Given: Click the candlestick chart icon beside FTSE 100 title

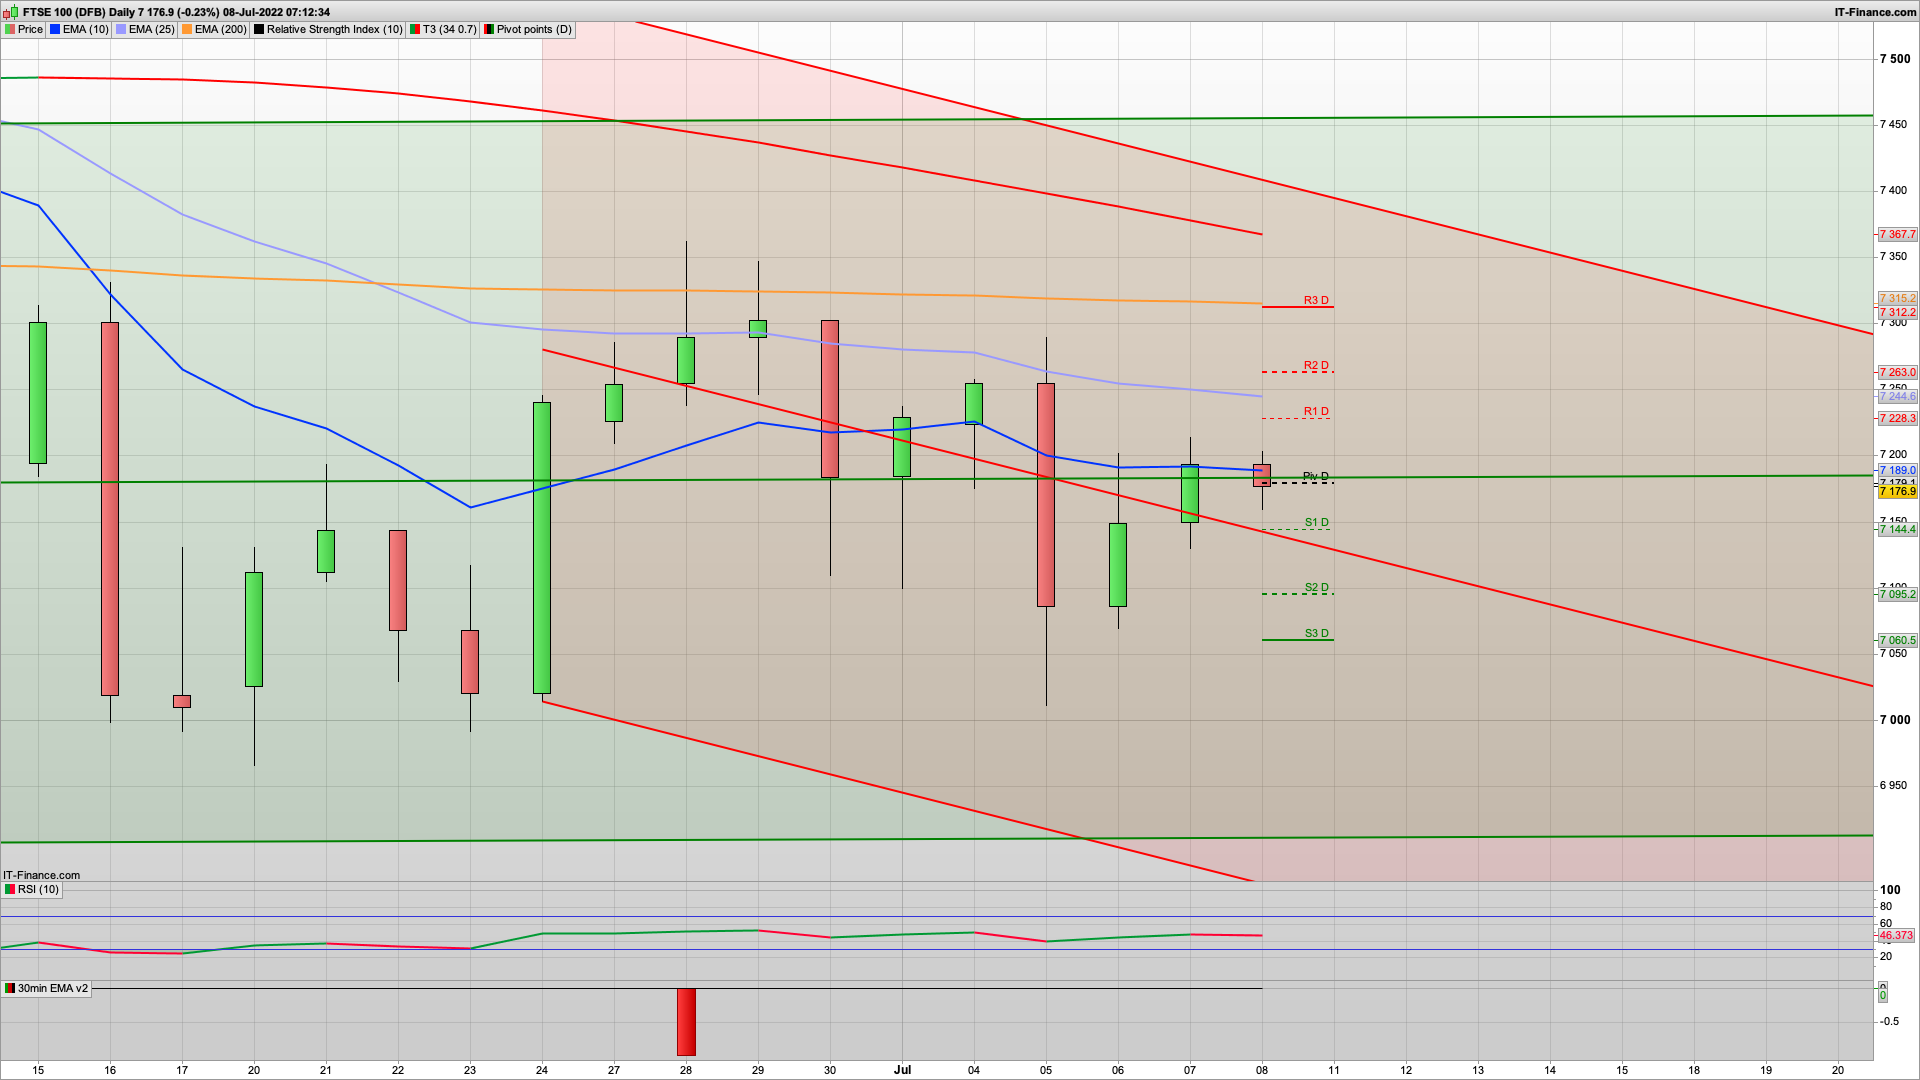Looking at the screenshot, I should 10,12.
